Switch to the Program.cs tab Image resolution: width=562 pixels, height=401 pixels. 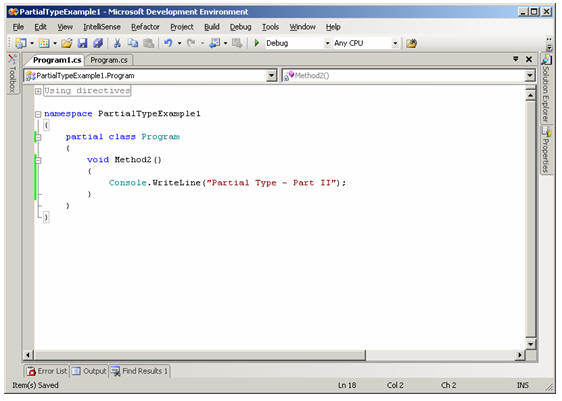click(x=109, y=60)
